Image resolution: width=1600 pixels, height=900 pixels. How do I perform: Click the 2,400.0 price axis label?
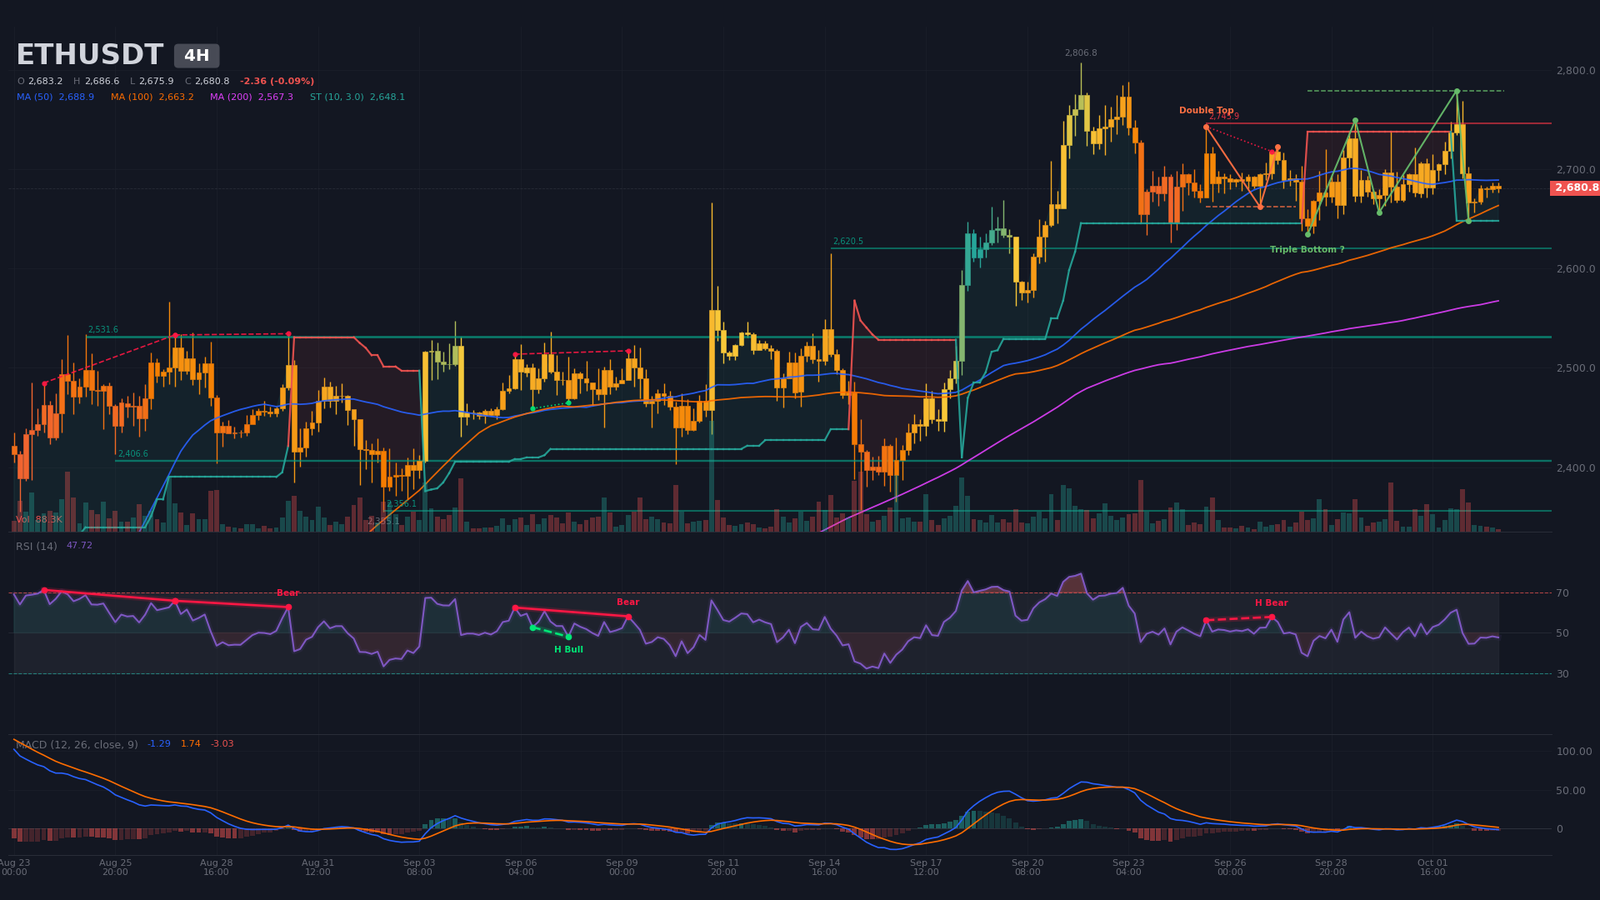[1576, 468]
